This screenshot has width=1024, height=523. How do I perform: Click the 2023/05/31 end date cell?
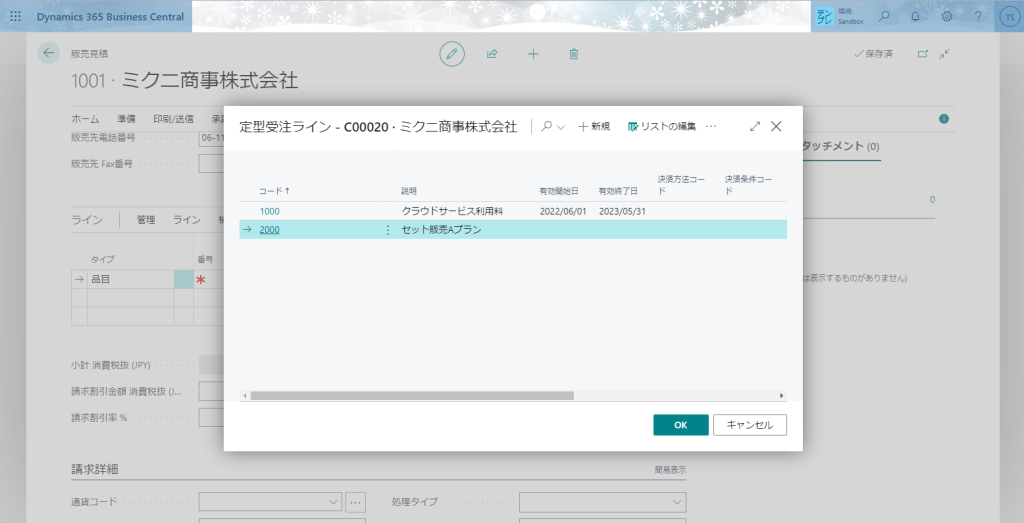pyautogui.click(x=622, y=212)
